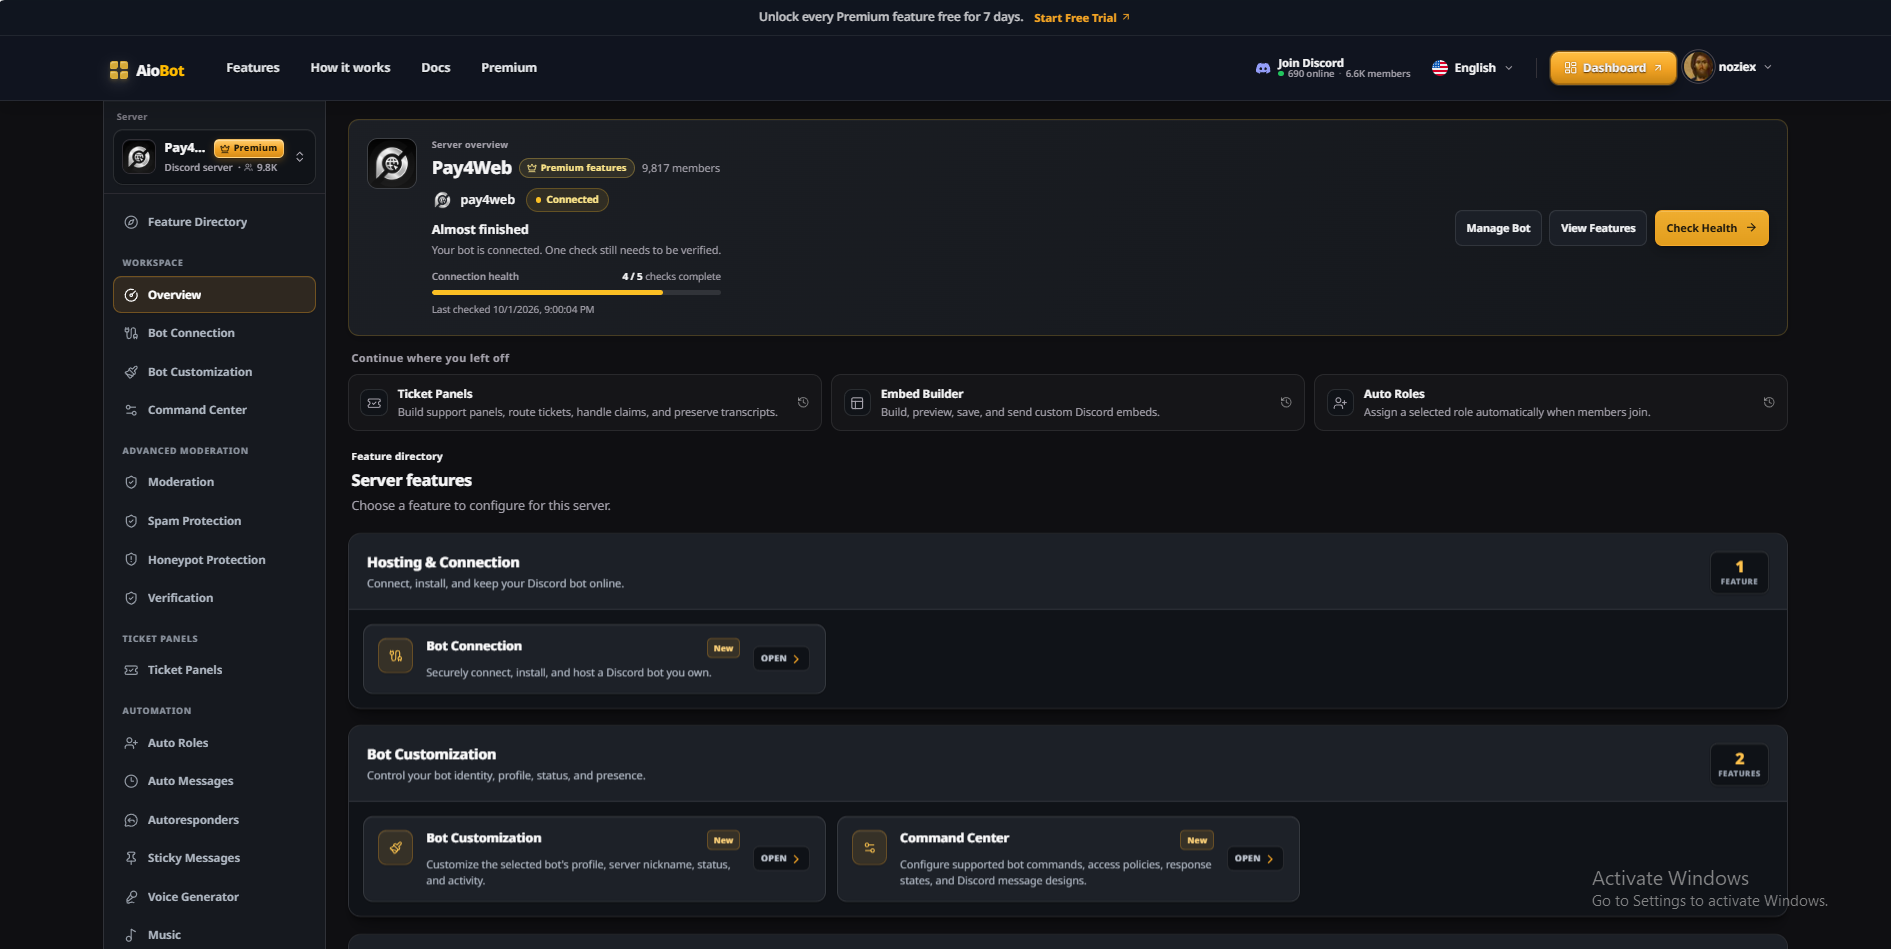Click the View Features button
1891x949 pixels.
(1598, 228)
